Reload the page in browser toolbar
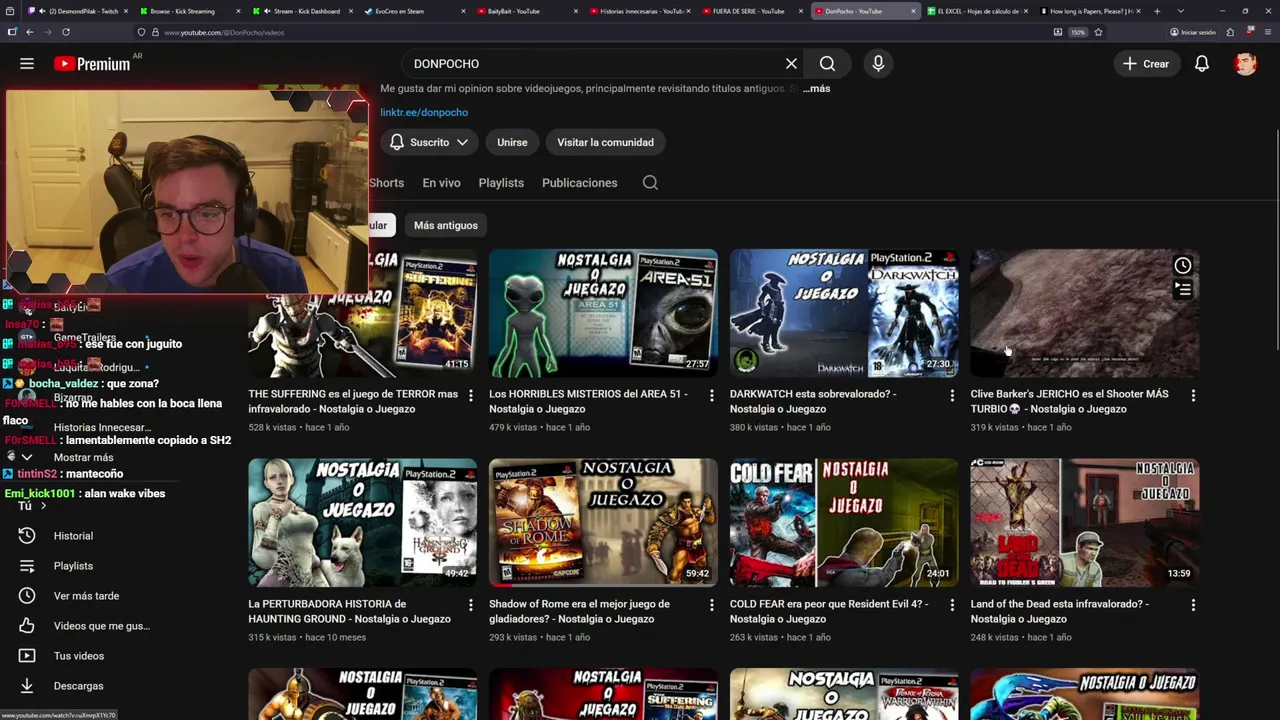This screenshot has height=720, width=1280. click(x=65, y=32)
